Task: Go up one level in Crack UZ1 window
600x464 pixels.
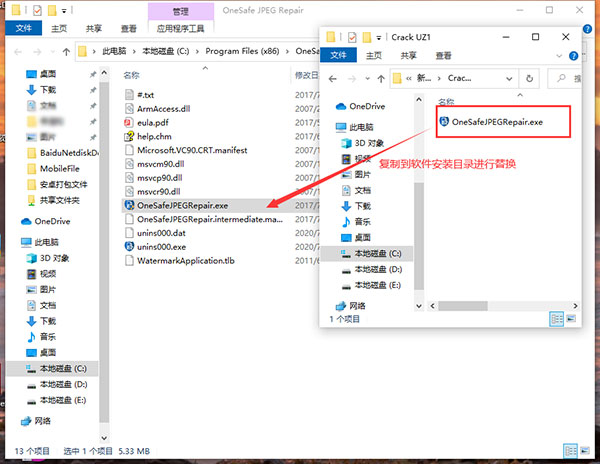Action: point(381,79)
